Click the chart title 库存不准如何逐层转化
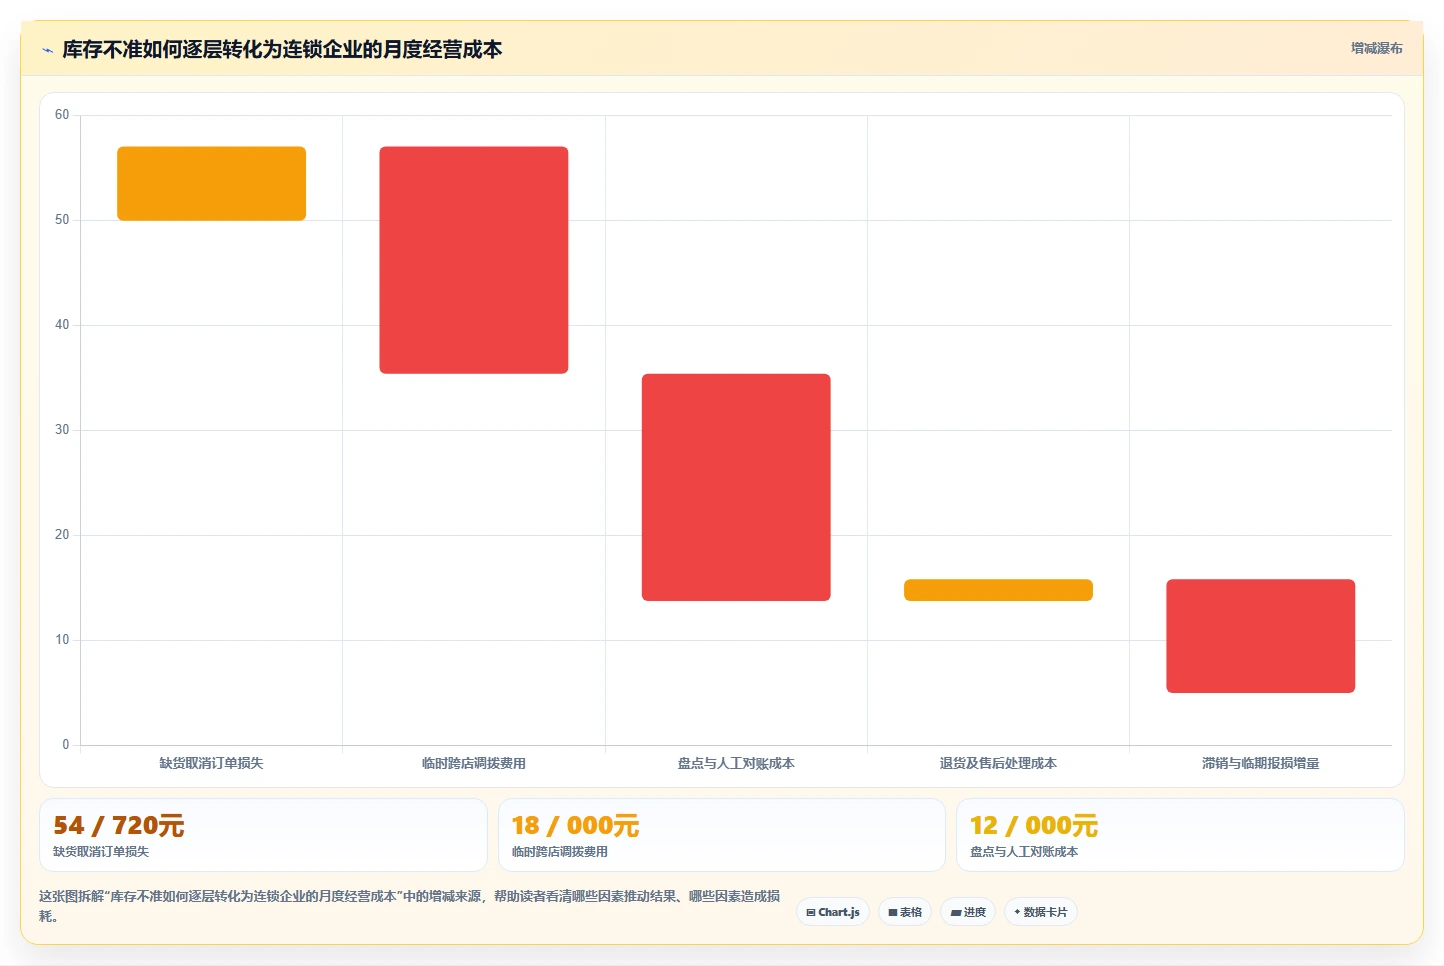The width and height of the screenshot is (1444, 966). pos(282,49)
